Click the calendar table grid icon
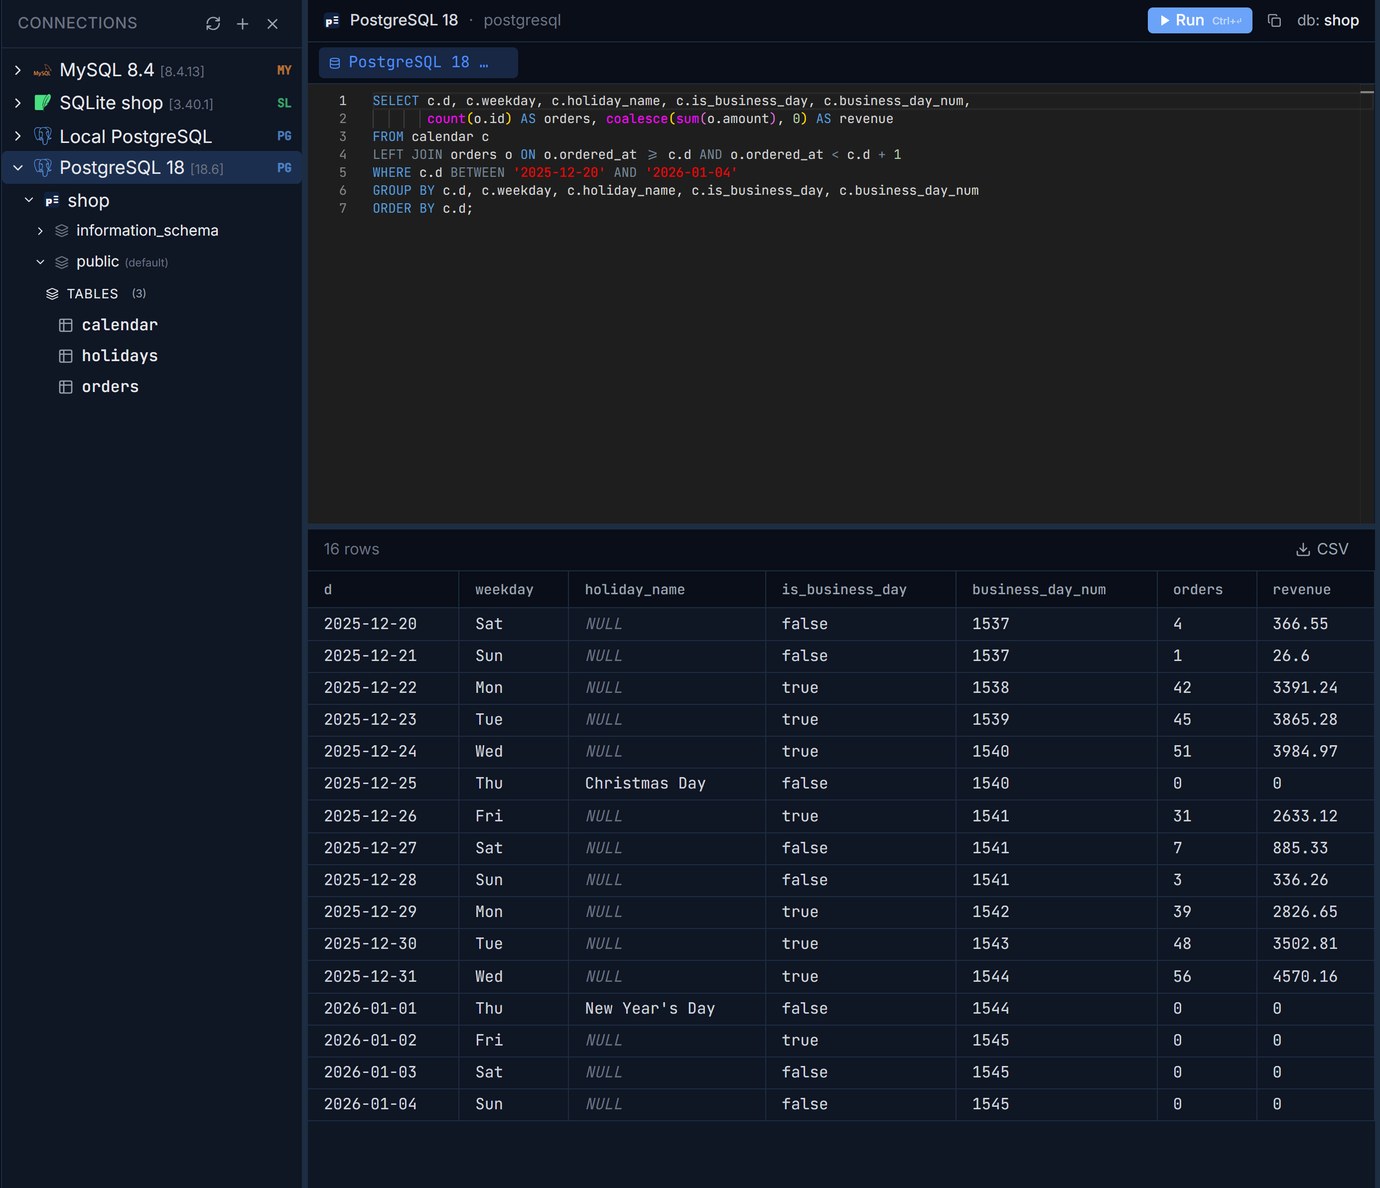Image resolution: width=1380 pixels, height=1188 pixels. pyautogui.click(x=66, y=325)
